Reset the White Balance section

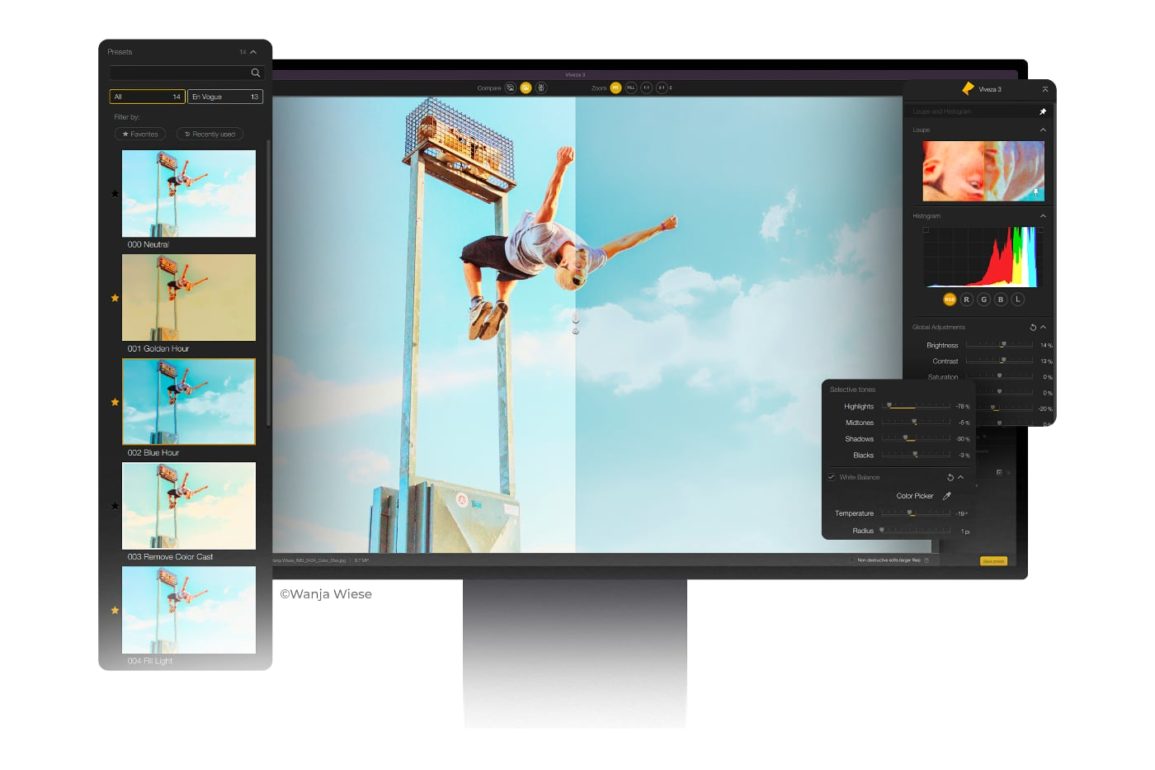click(950, 478)
